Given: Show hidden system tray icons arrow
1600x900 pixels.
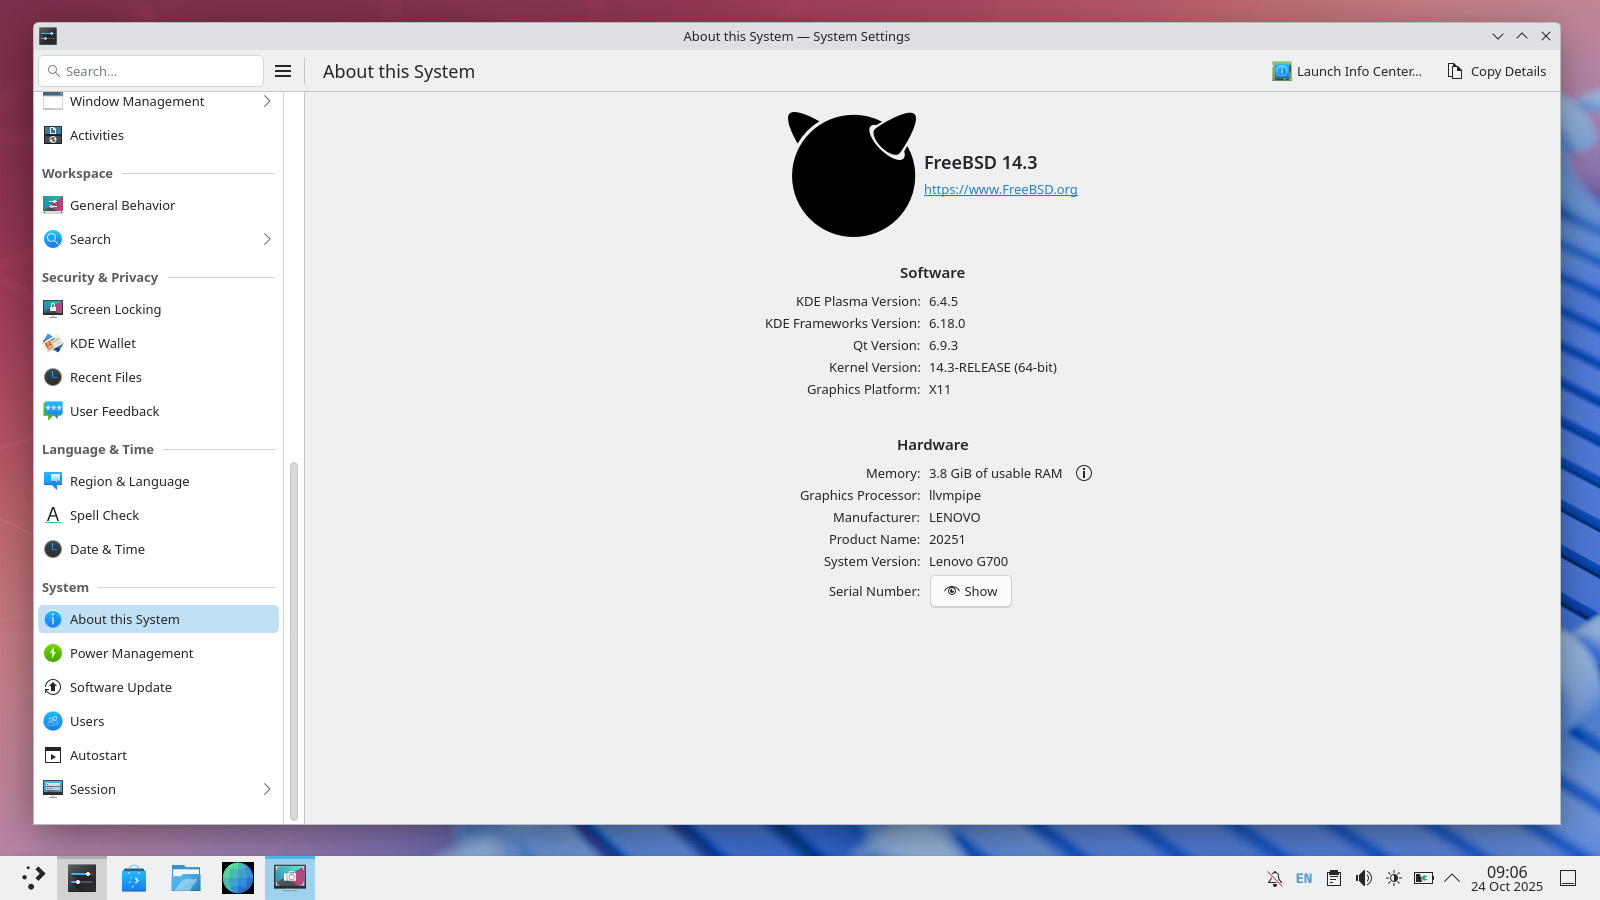Looking at the screenshot, I should coord(1452,878).
